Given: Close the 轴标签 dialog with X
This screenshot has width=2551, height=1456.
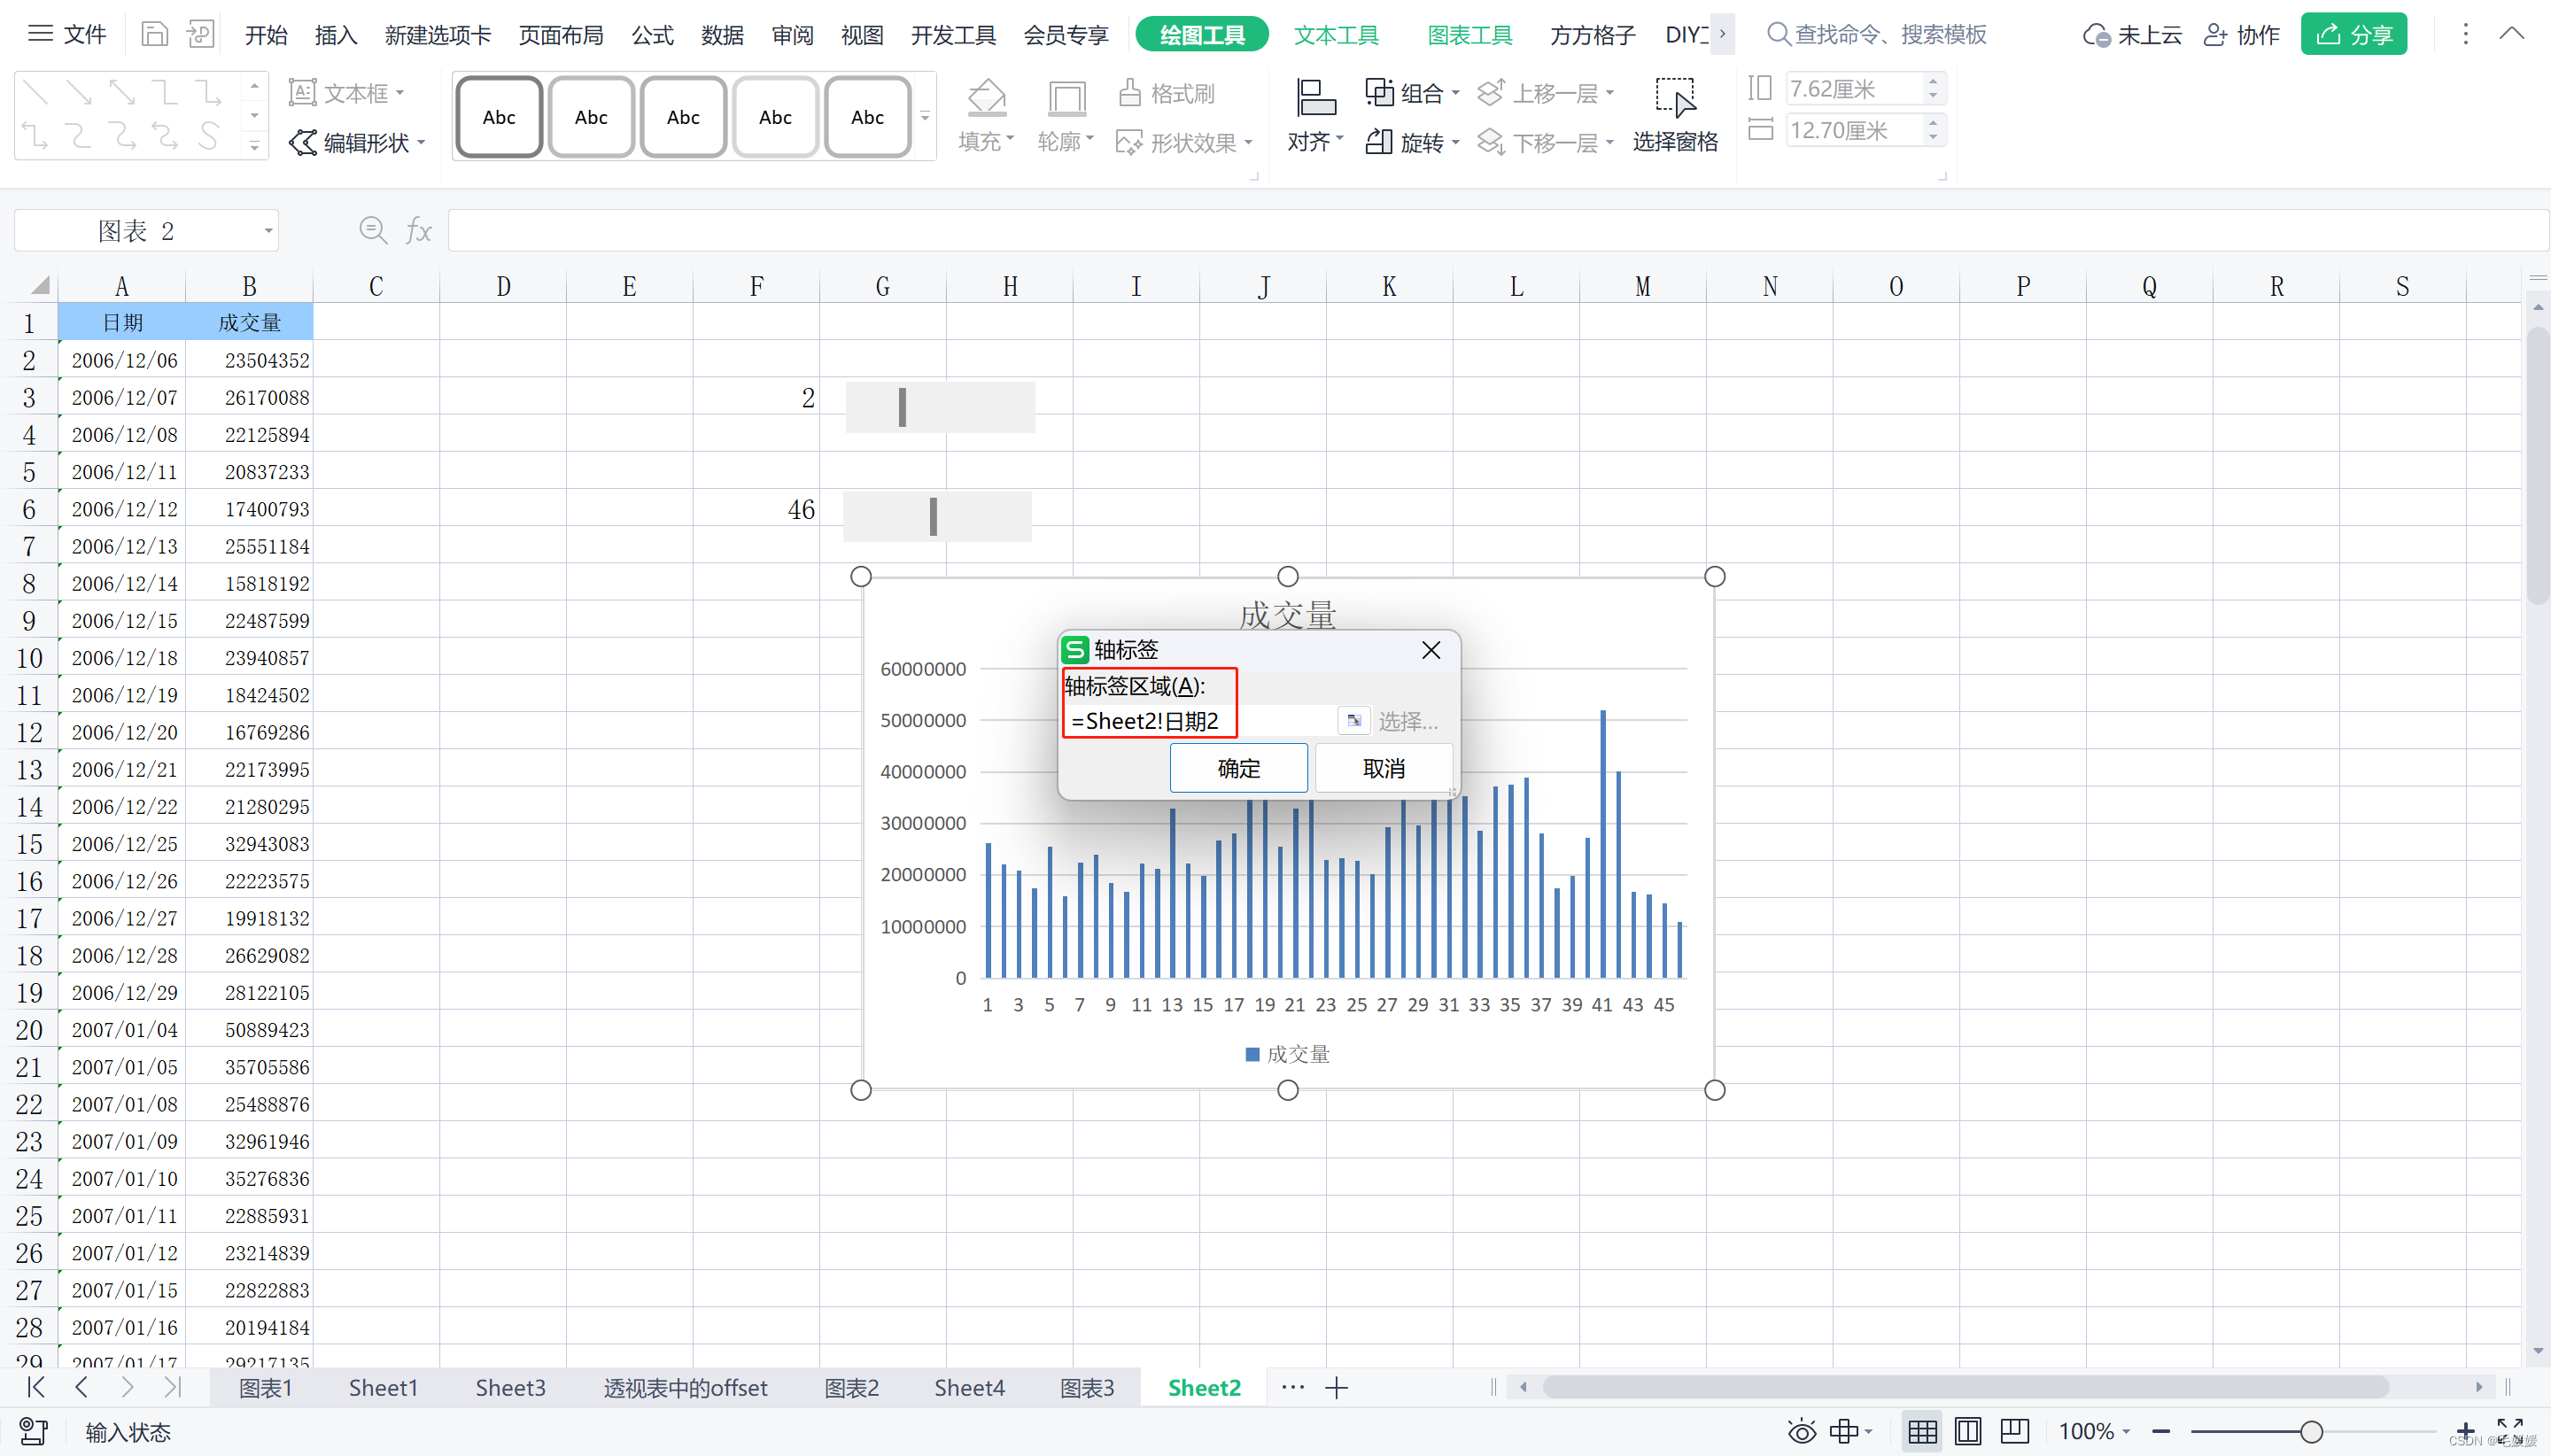Looking at the screenshot, I should tap(1431, 650).
